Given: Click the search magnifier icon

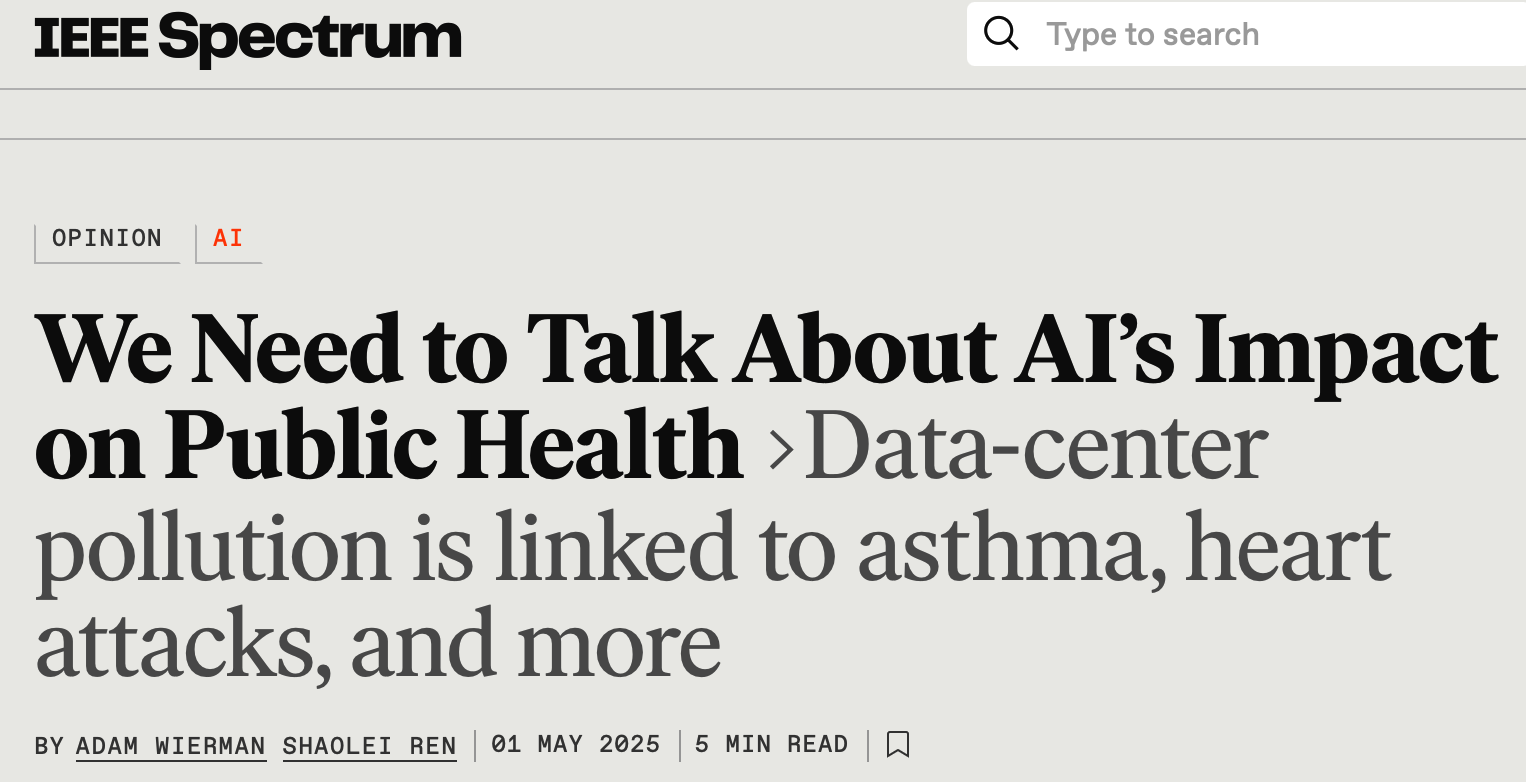Looking at the screenshot, I should [1001, 34].
